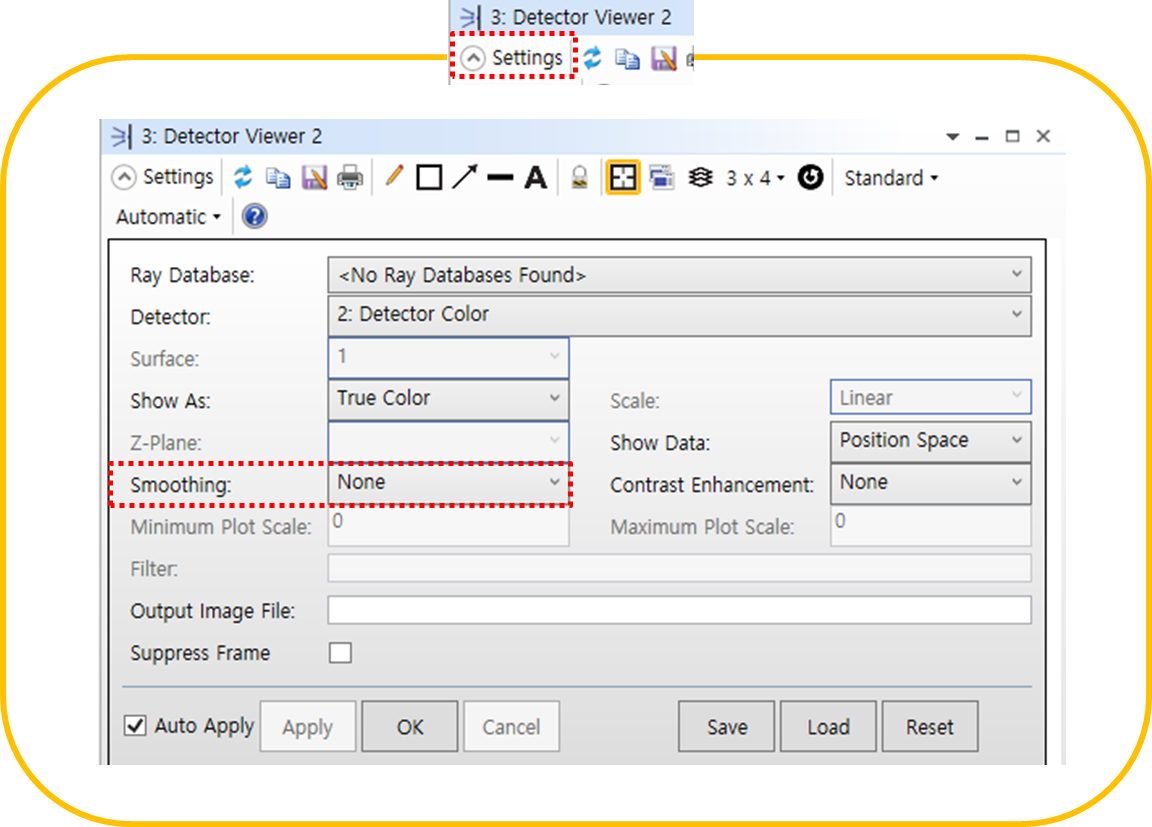Open the 3 x 4 layout dropdown
This screenshot has width=1152, height=827.
click(x=755, y=178)
